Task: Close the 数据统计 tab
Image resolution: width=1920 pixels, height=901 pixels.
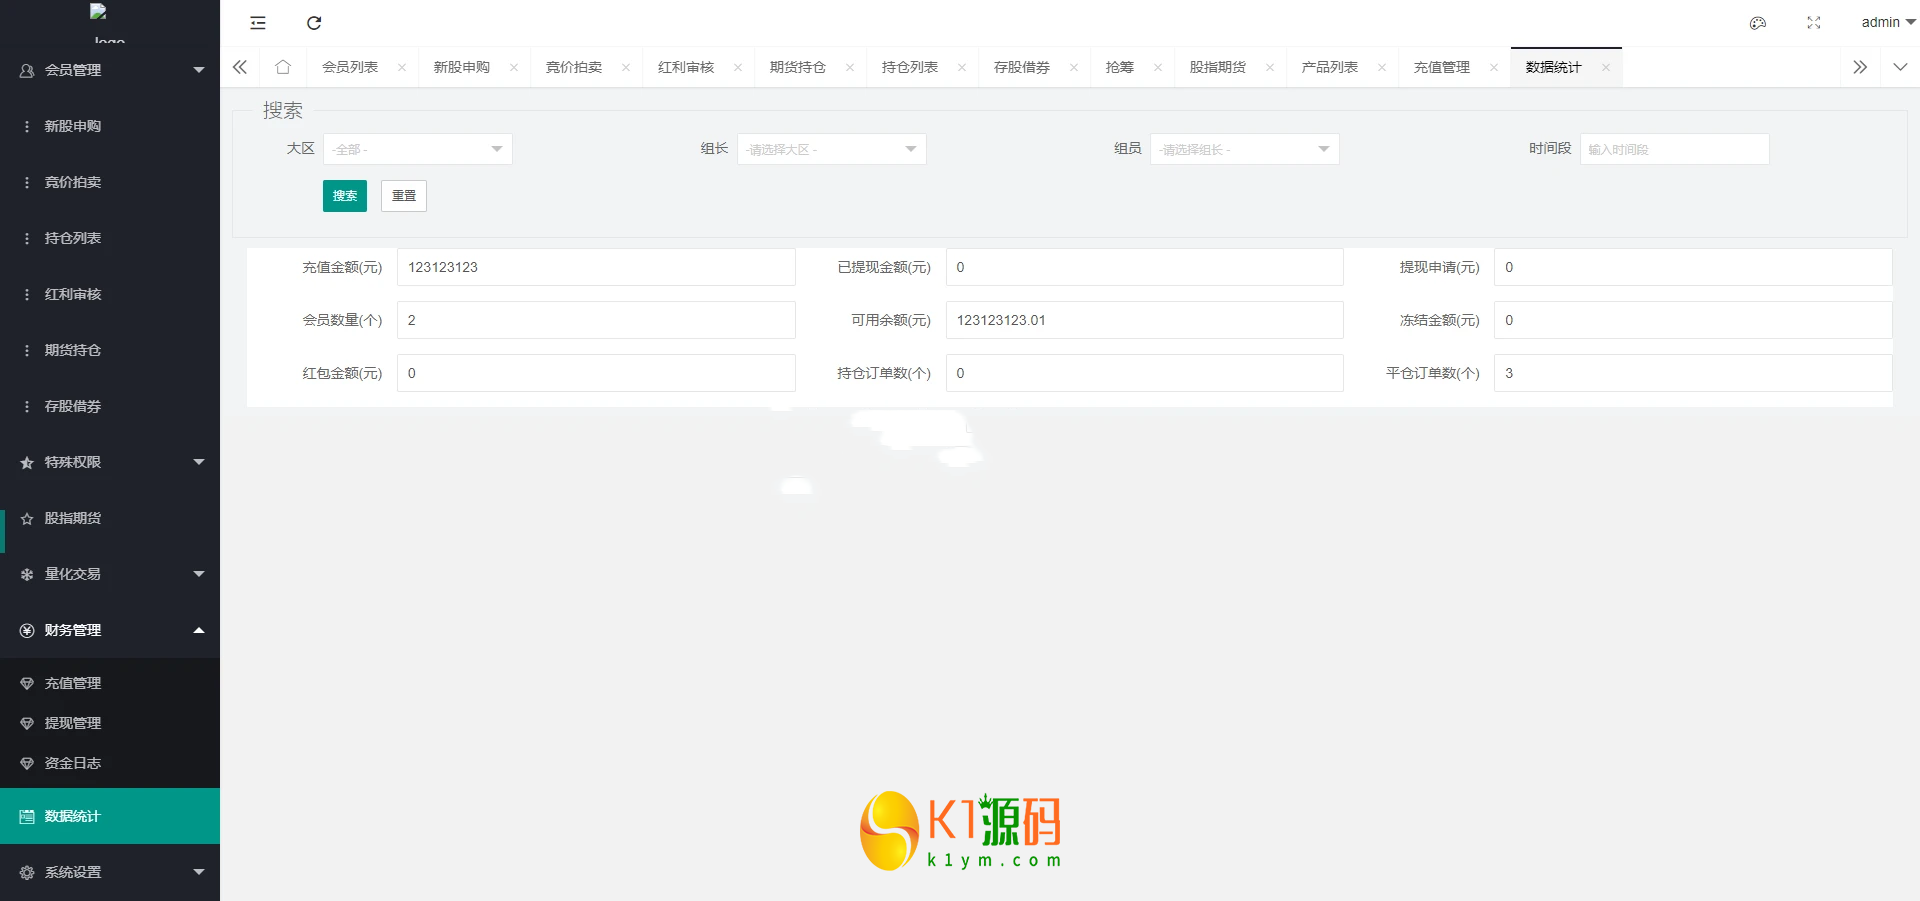Action: [x=1606, y=68]
